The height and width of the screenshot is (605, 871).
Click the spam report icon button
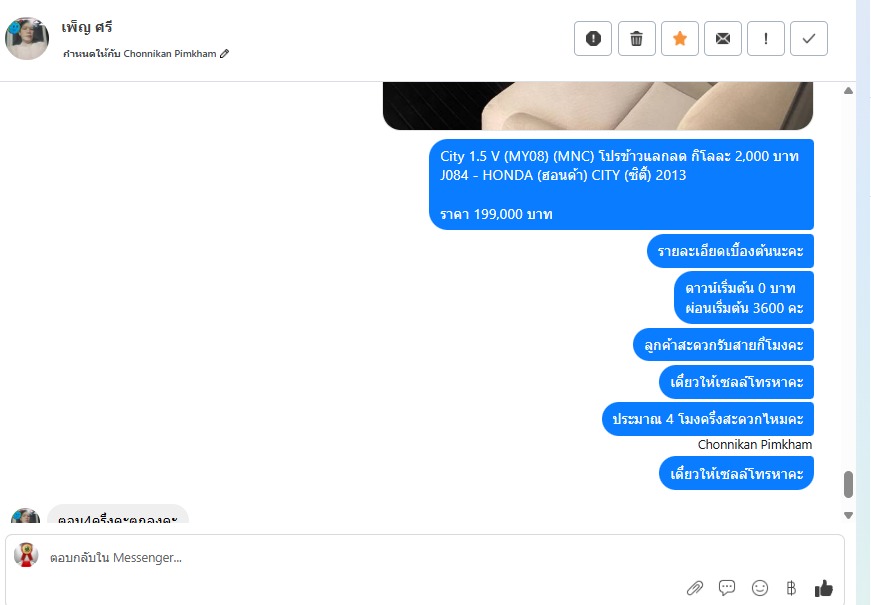point(593,38)
